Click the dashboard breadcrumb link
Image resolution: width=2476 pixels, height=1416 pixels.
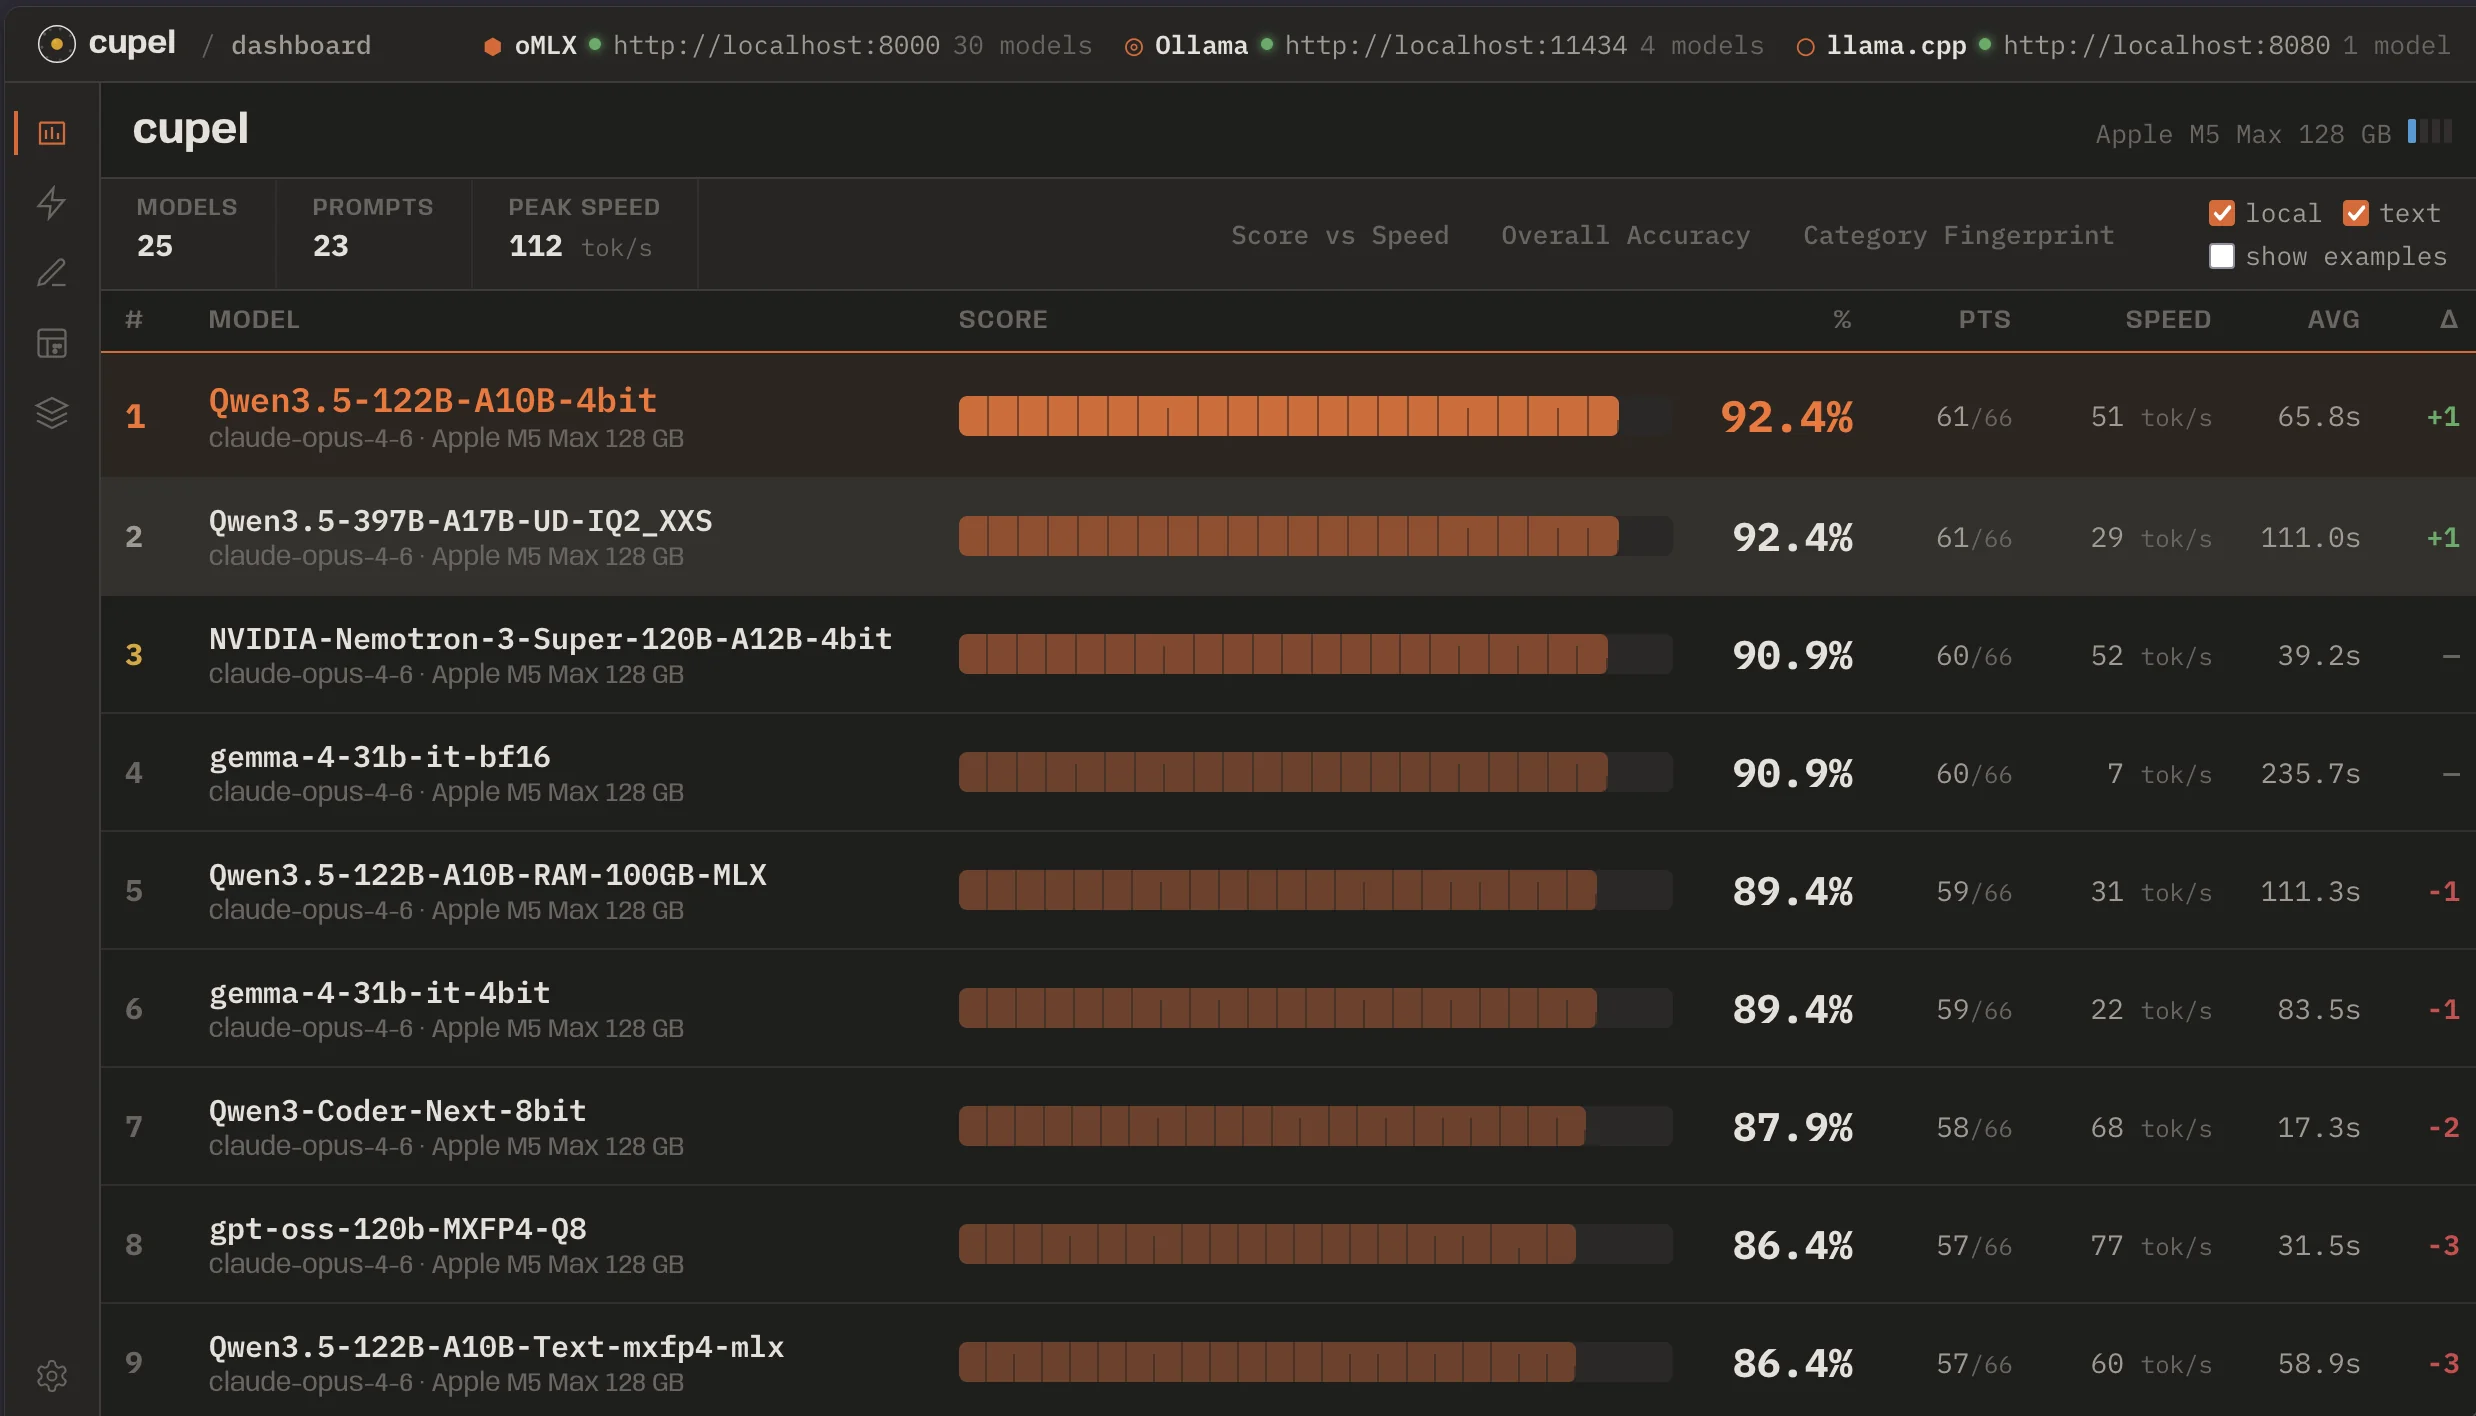pos(300,45)
